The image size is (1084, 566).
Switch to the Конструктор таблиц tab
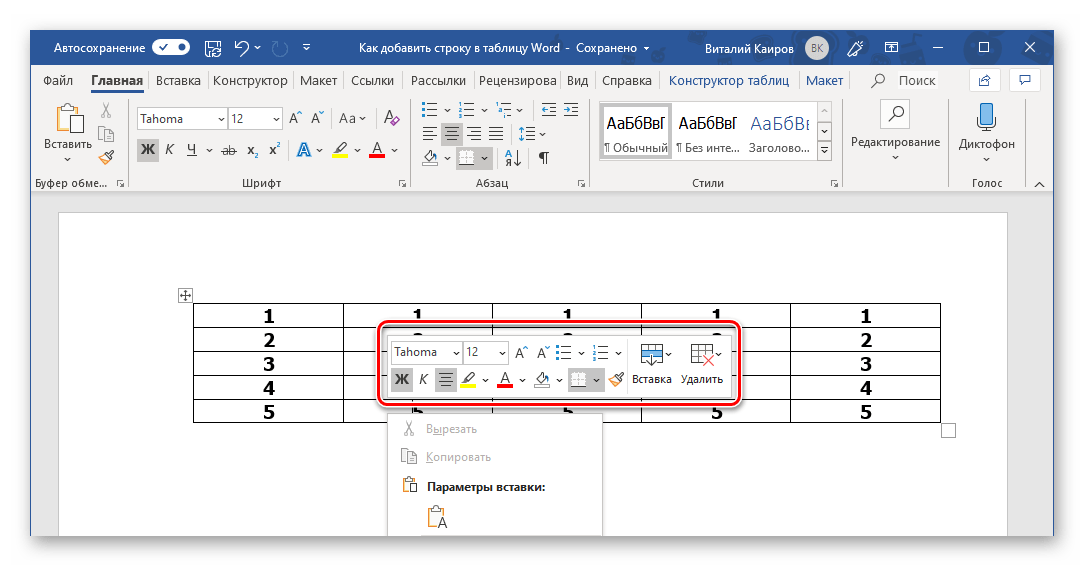(729, 81)
